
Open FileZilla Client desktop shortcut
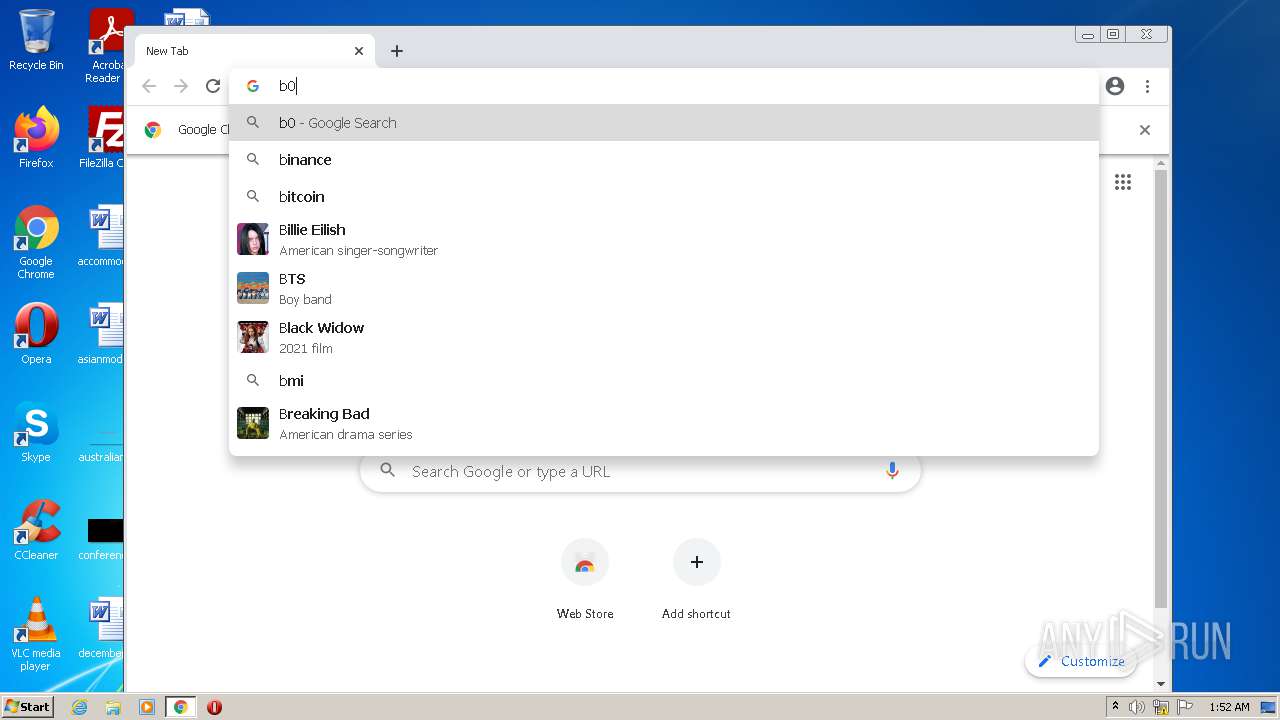[x=102, y=137]
